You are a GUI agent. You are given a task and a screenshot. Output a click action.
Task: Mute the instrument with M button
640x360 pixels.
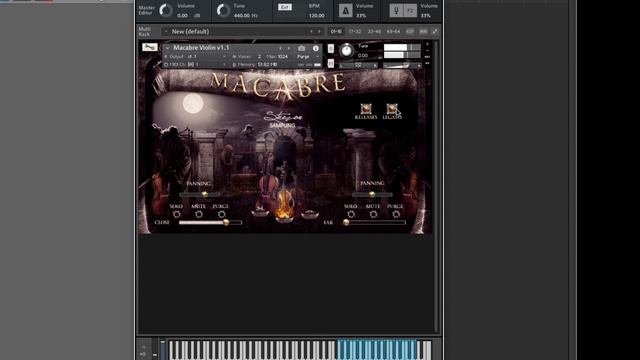click(x=331, y=63)
